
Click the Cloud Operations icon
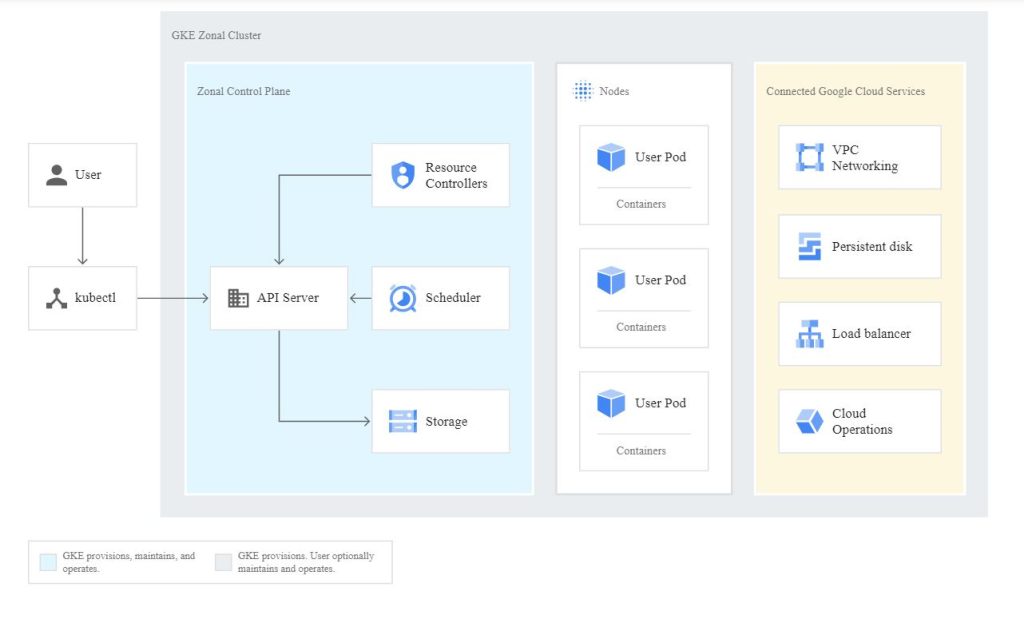(x=808, y=420)
